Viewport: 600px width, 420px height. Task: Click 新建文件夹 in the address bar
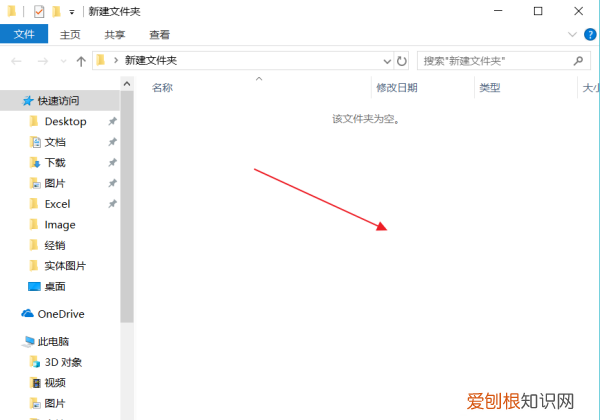click(x=151, y=60)
